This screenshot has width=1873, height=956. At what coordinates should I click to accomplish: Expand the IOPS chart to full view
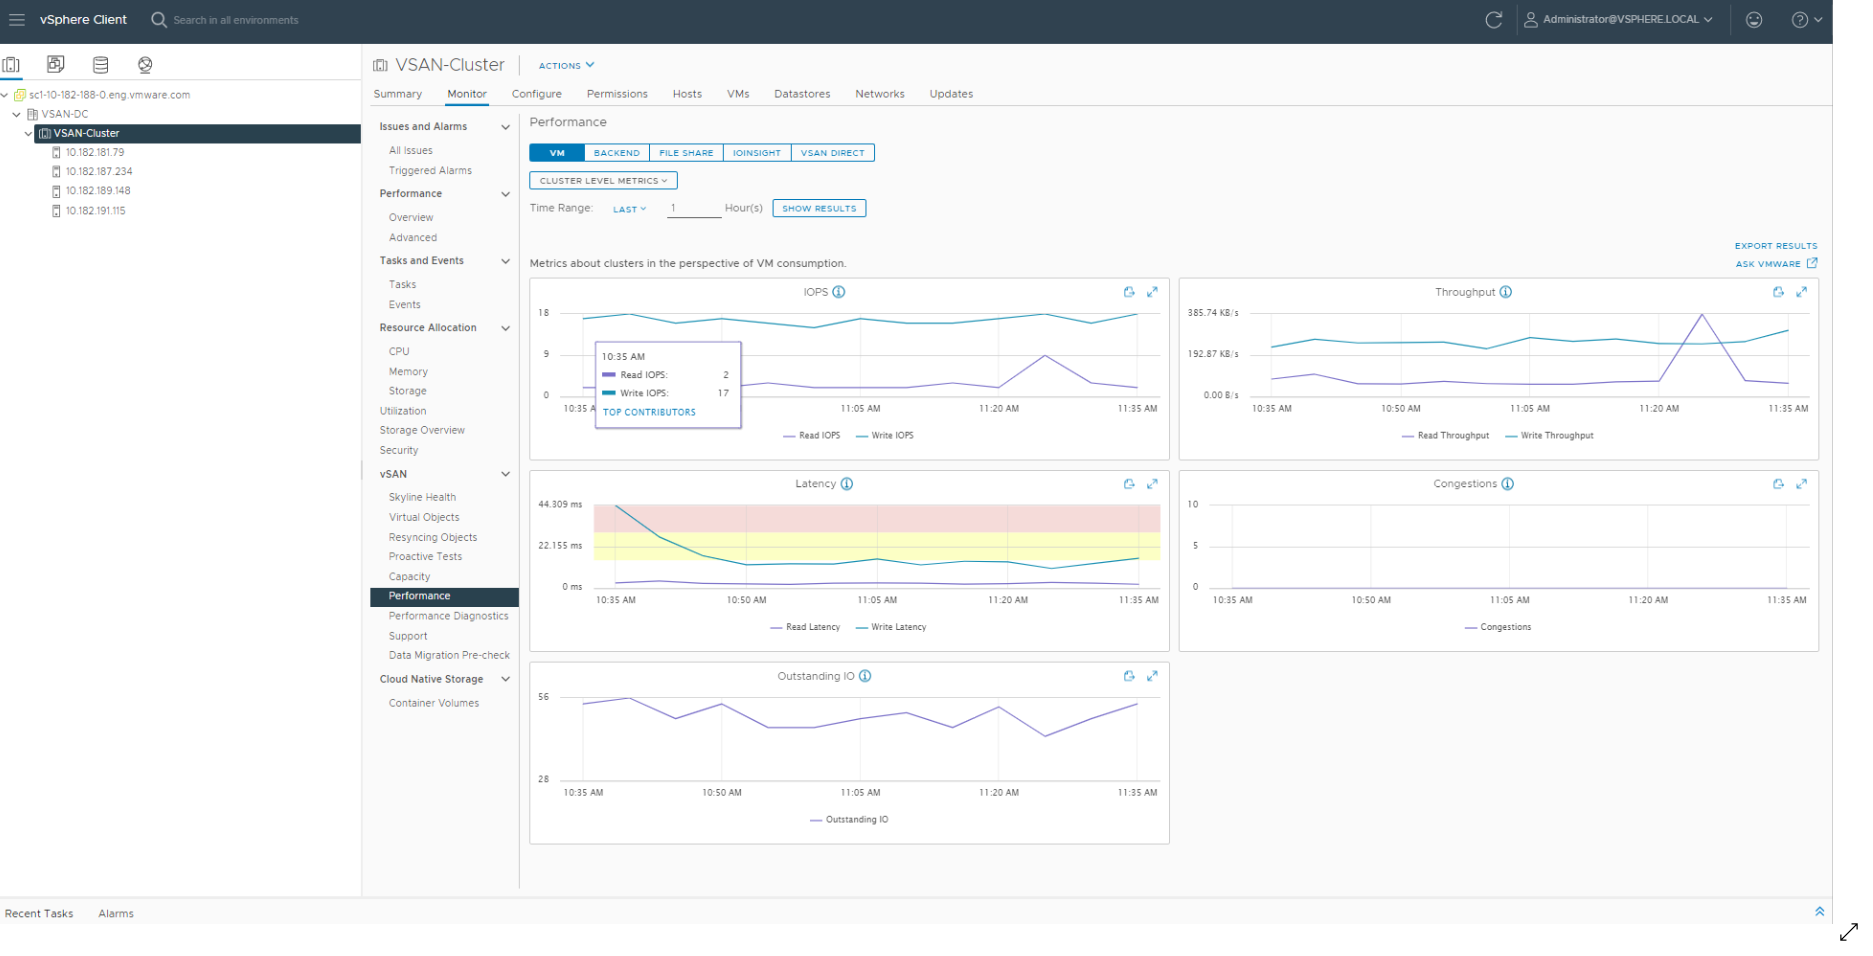[x=1152, y=292]
